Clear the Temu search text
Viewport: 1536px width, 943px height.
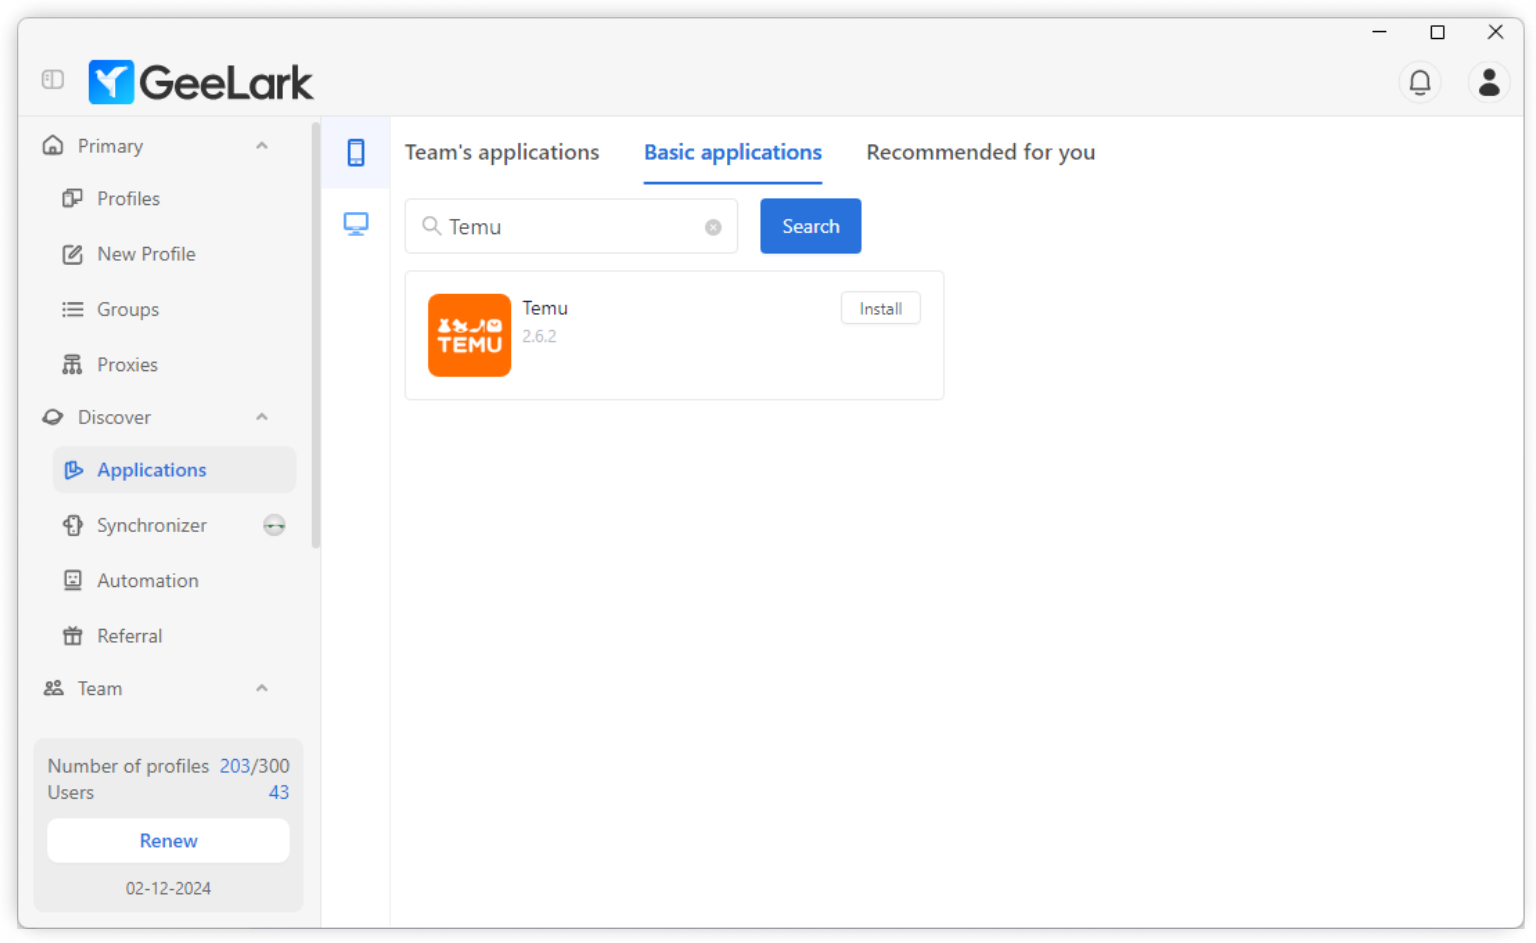(x=713, y=227)
